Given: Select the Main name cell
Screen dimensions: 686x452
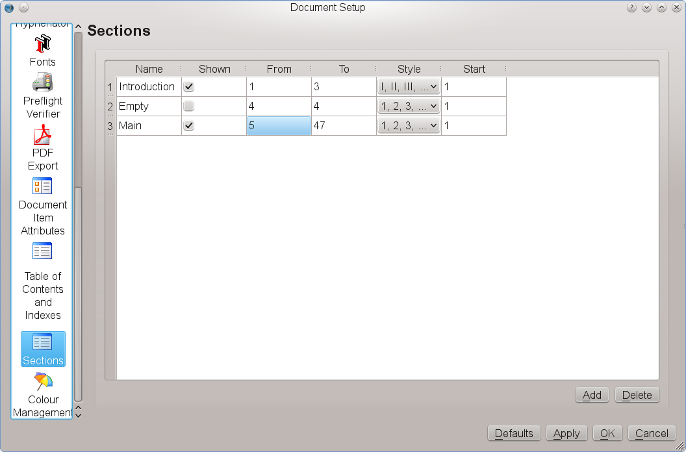Looking at the screenshot, I should (149, 126).
